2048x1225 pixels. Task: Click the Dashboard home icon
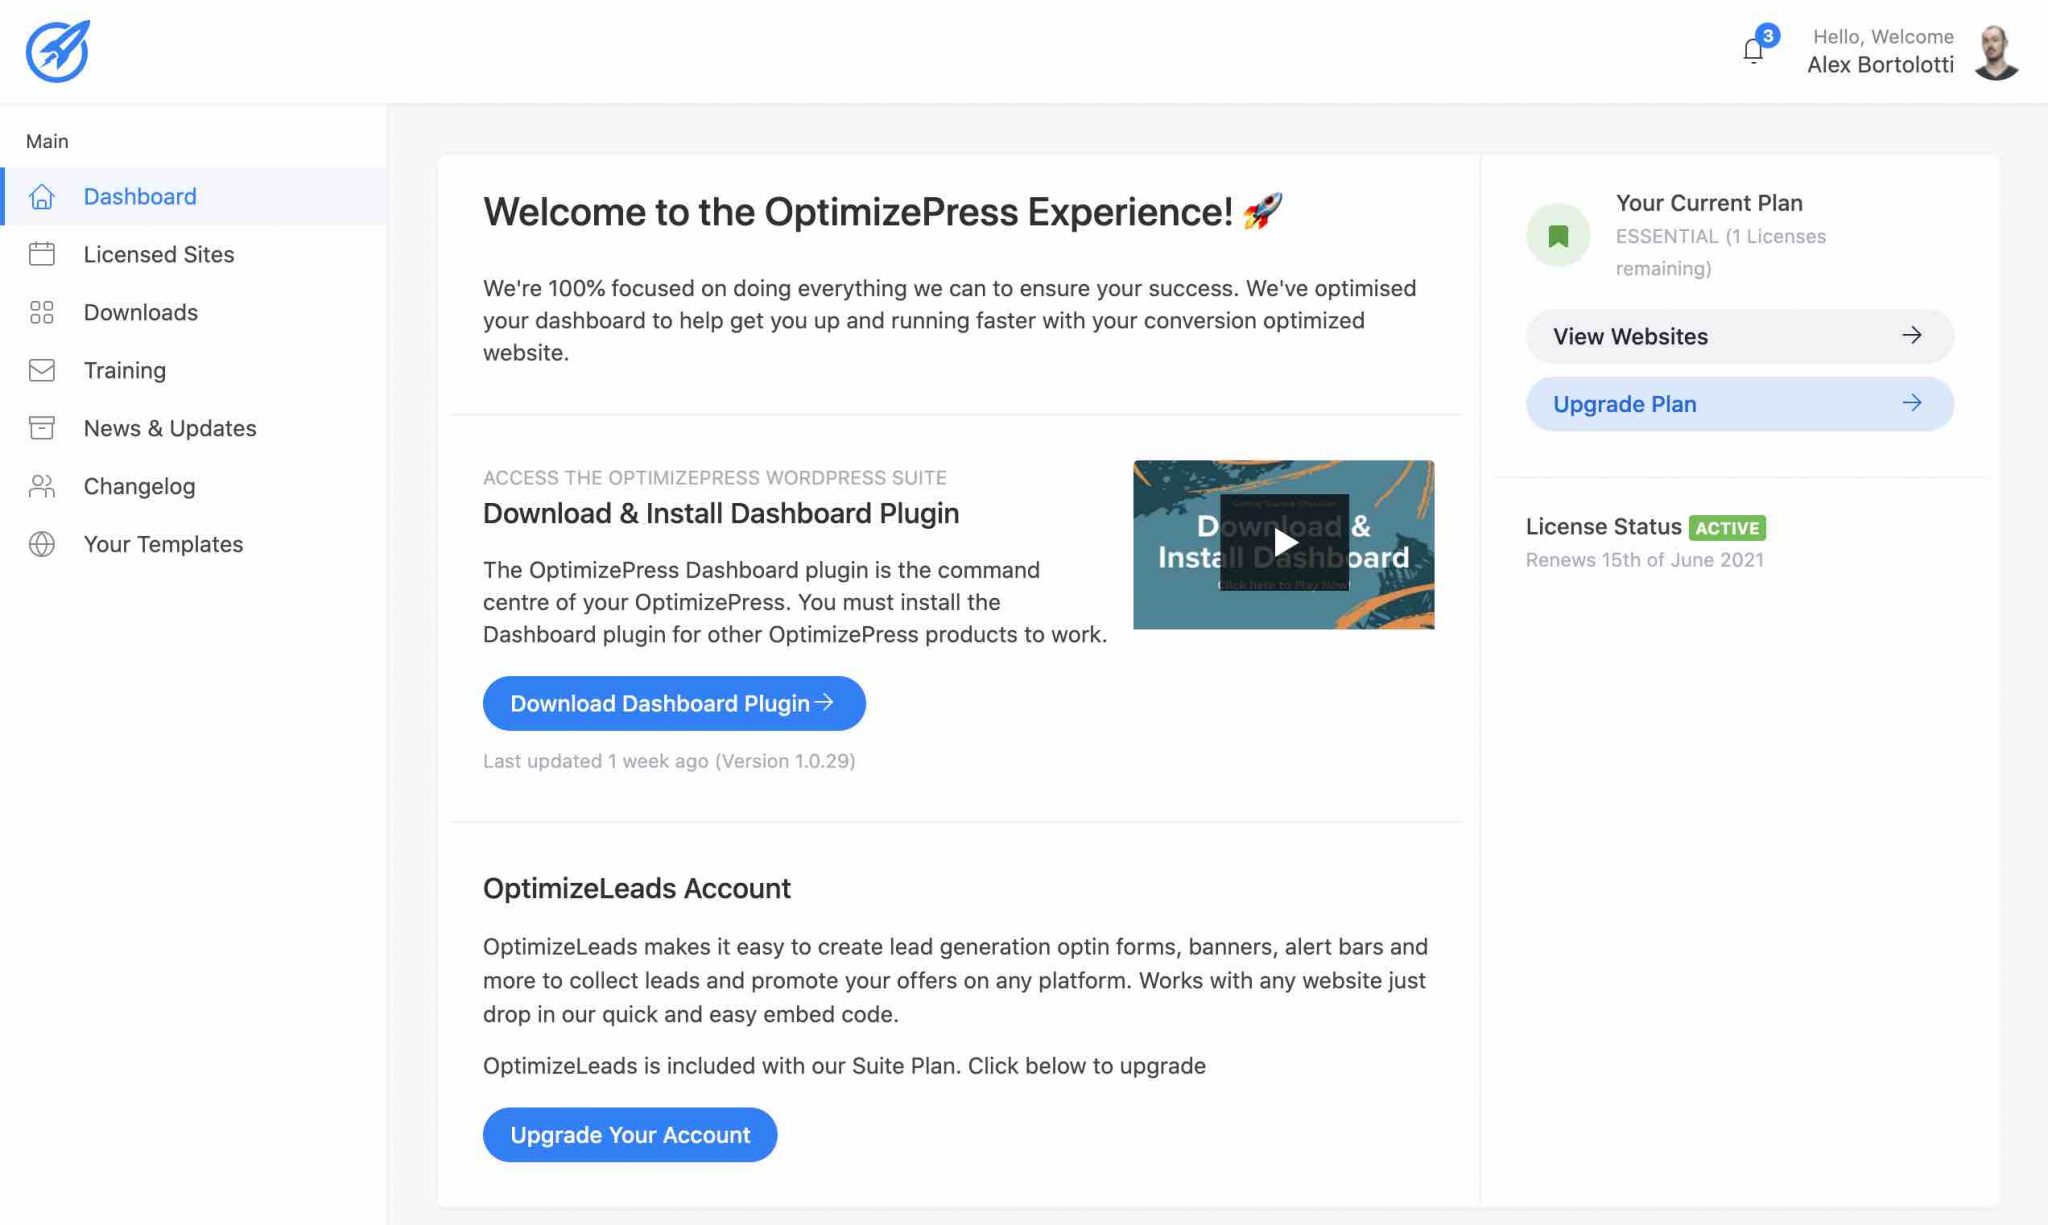coord(42,197)
